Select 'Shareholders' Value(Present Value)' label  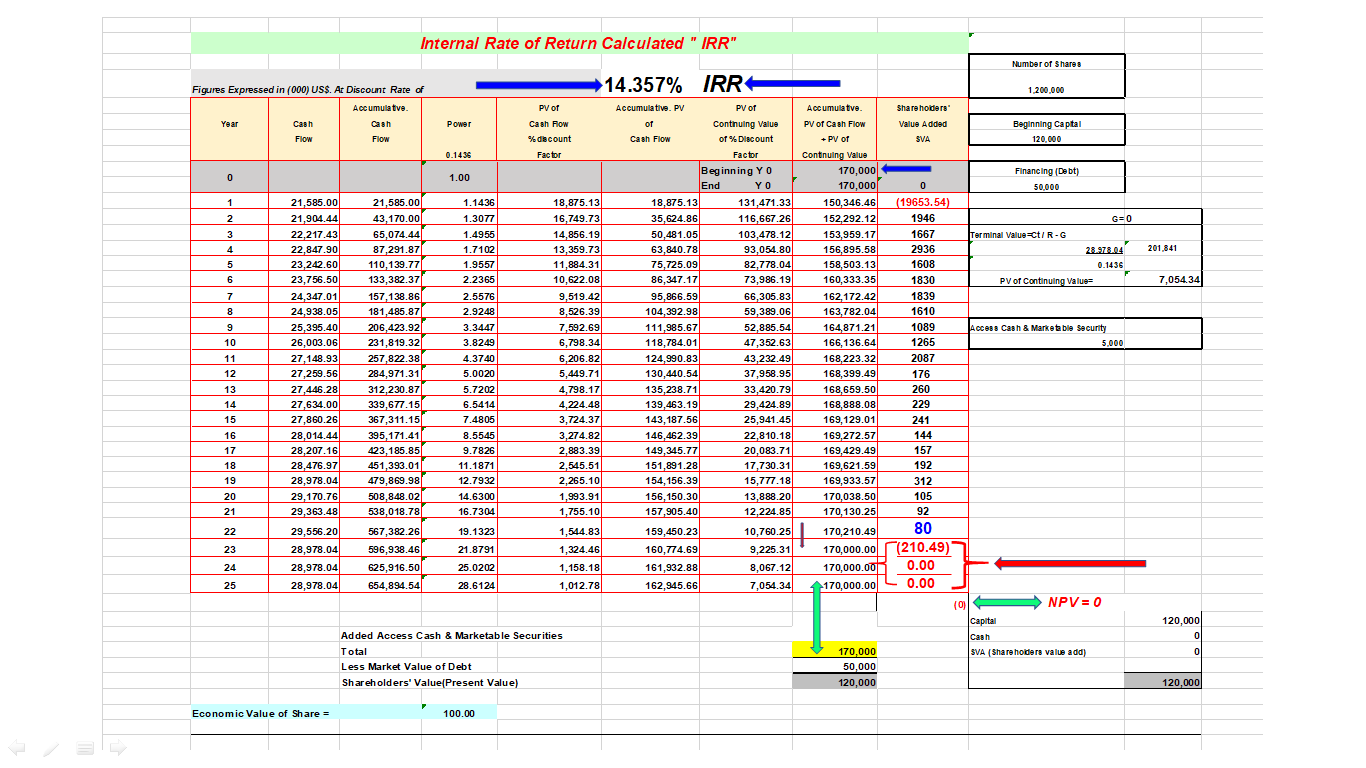click(430, 682)
